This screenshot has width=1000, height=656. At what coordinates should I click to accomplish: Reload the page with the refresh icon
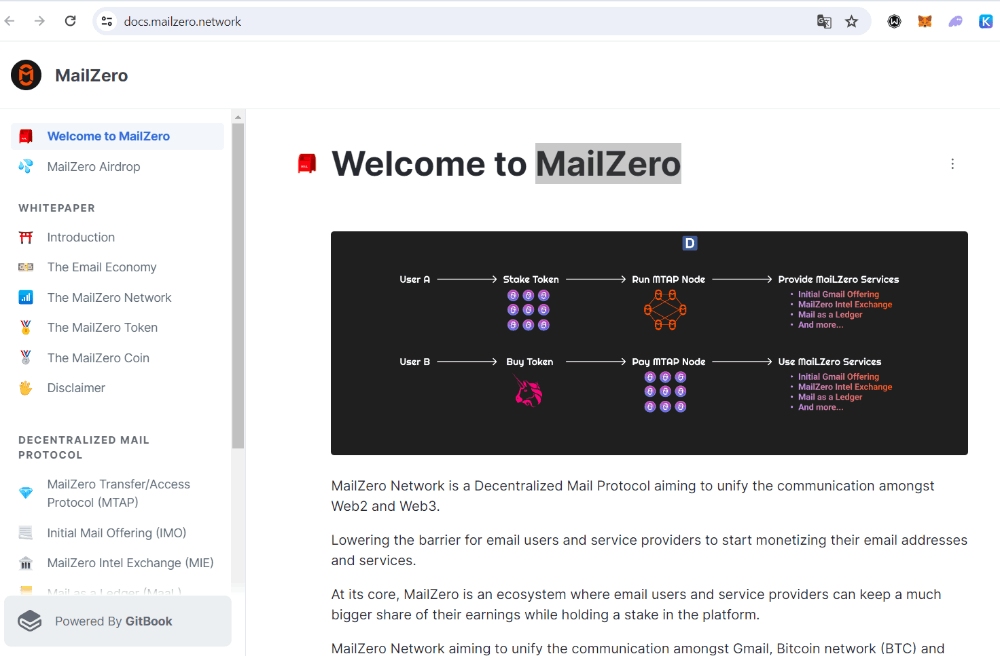click(x=70, y=21)
